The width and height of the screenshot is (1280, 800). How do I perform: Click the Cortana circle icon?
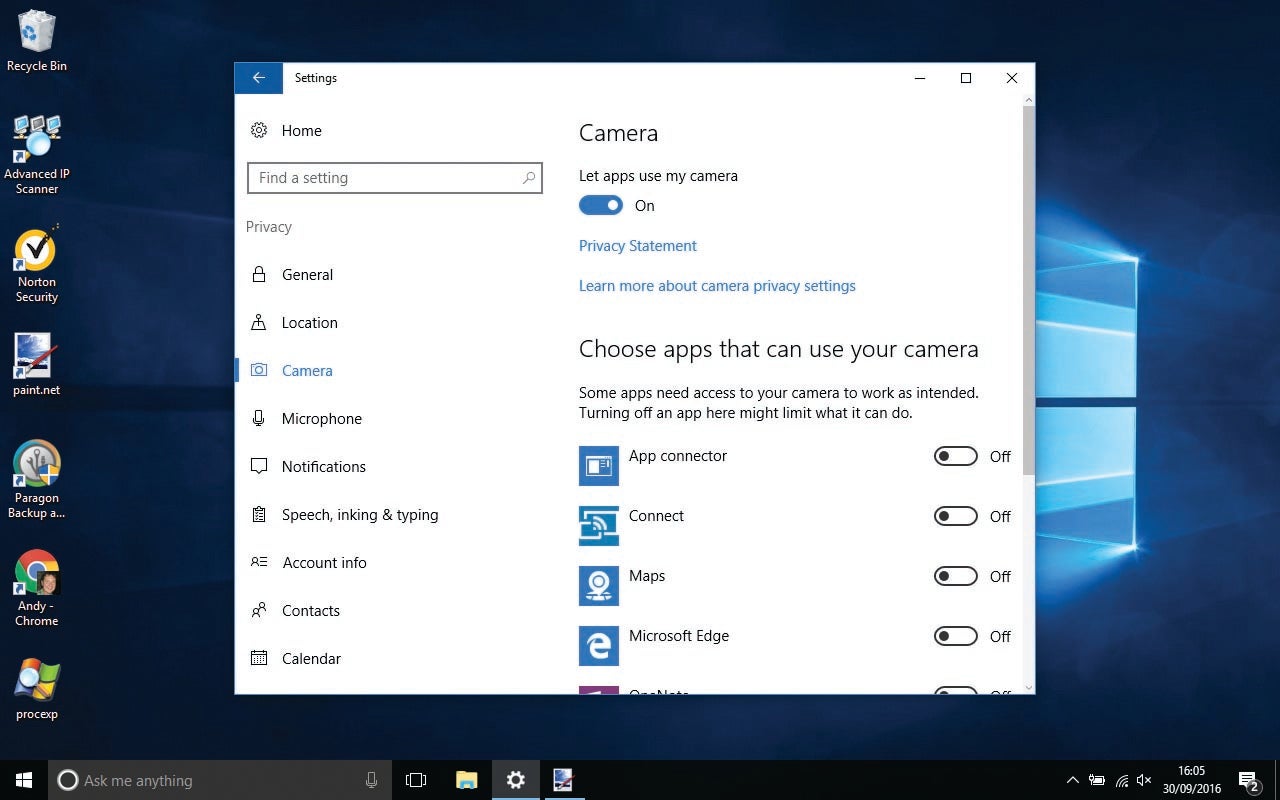pyautogui.click(x=67, y=780)
